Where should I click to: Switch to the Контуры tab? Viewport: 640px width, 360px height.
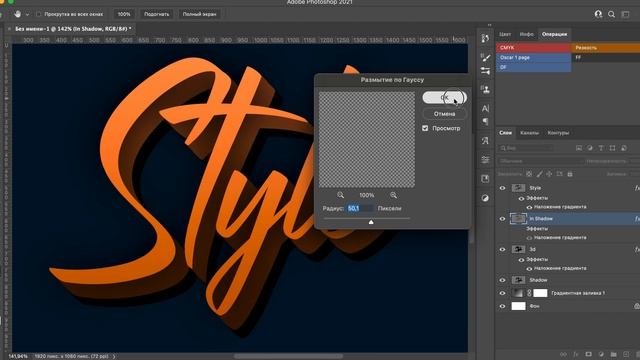pyautogui.click(x=558, y=133)
